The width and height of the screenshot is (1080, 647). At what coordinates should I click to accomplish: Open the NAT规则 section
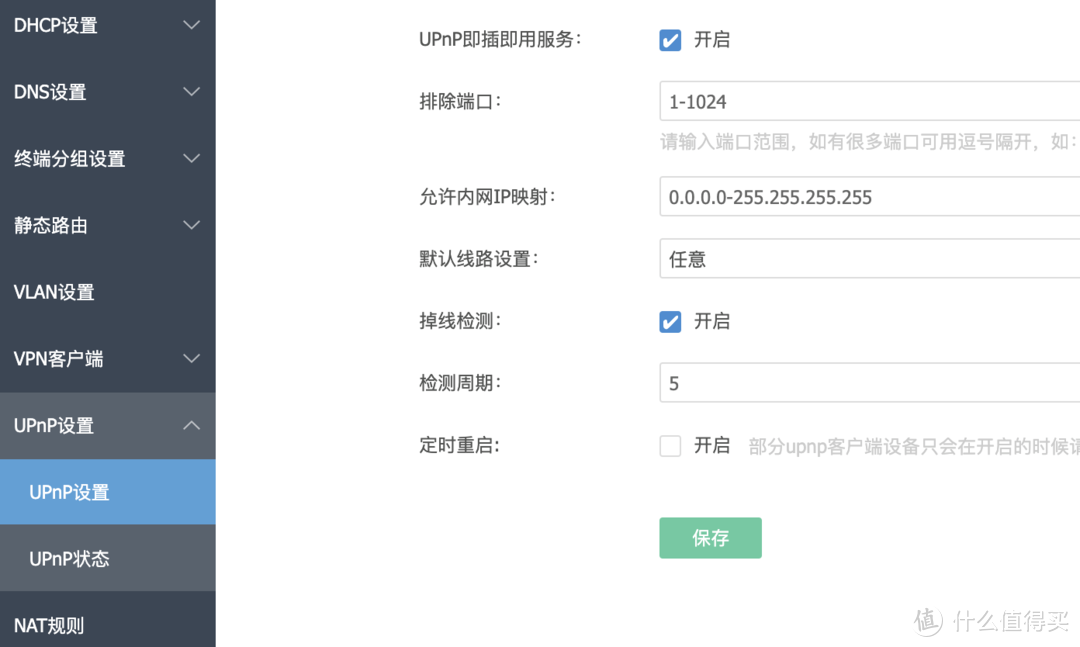[x=107, y=624]
